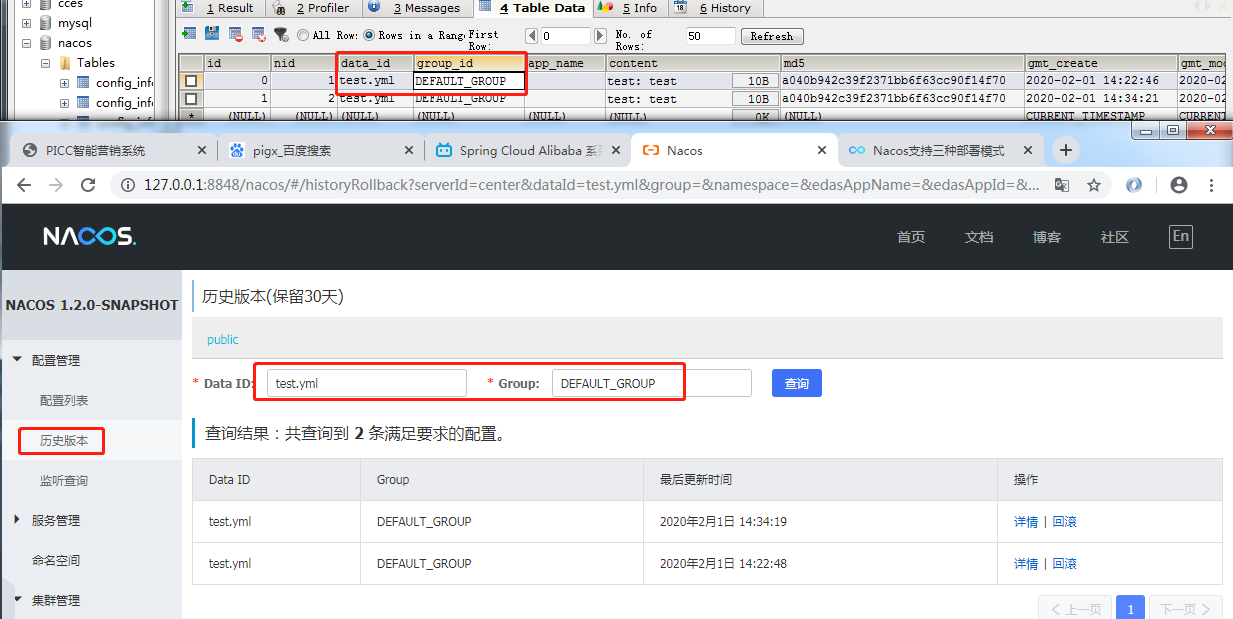The image size is (1233, 619).
Task: Collapse the 集群管理 sidebar section
Action: pos(18,600)
